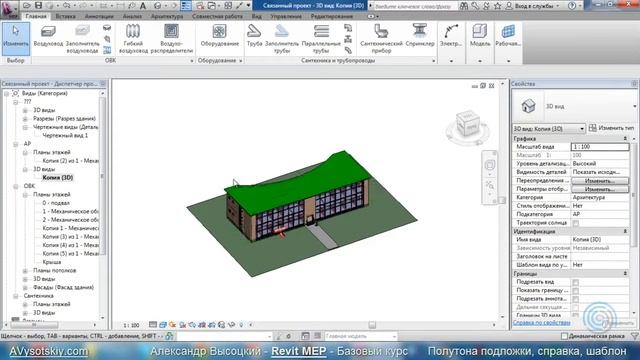Expand Разрезы (Разрез здания) node
The width and height of the screenshot is (640, 360).
click(25, 119)
